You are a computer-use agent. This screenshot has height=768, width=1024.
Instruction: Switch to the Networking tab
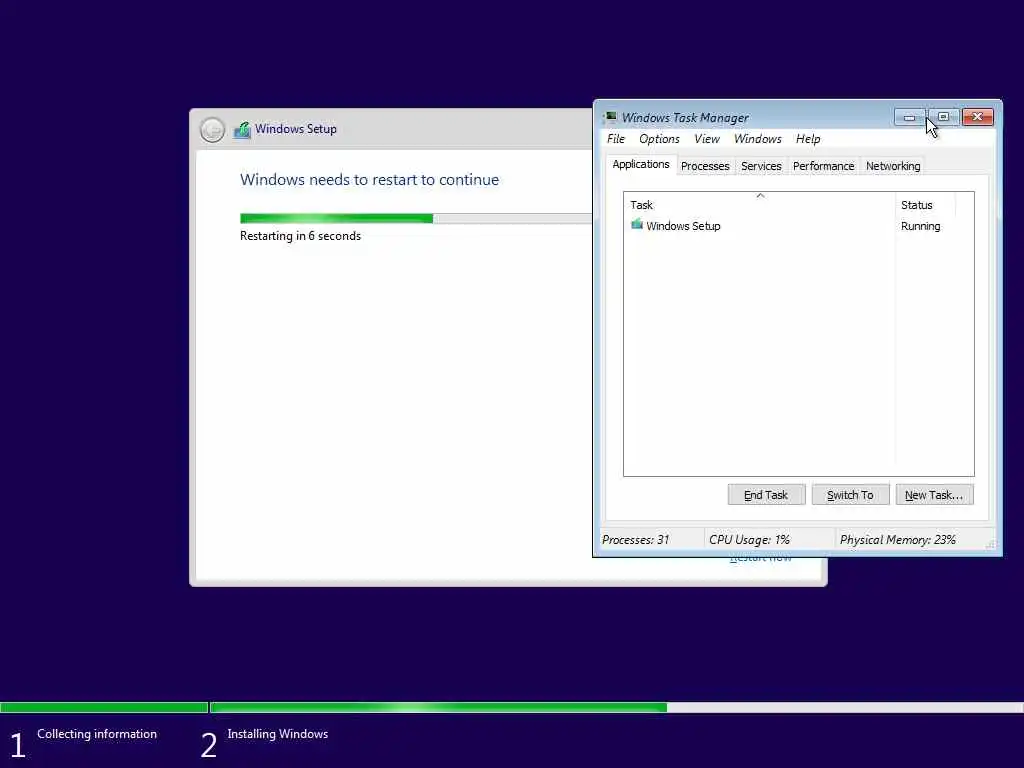click(893, 167)
